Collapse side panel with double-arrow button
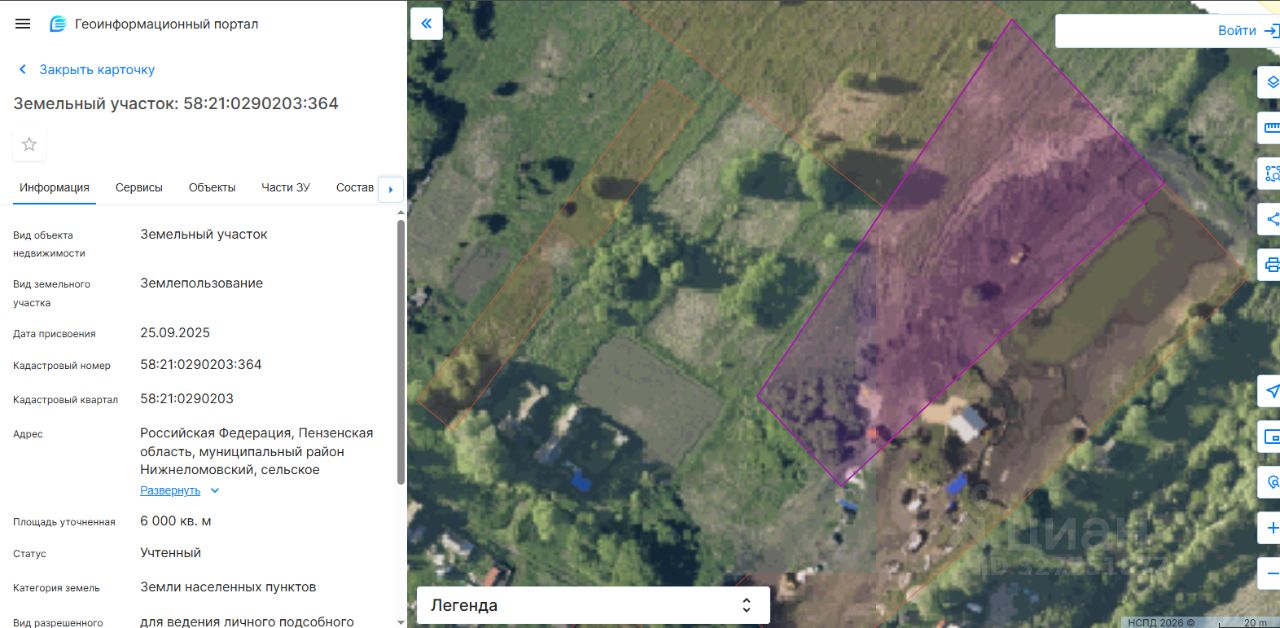 [x=426, y=23]
